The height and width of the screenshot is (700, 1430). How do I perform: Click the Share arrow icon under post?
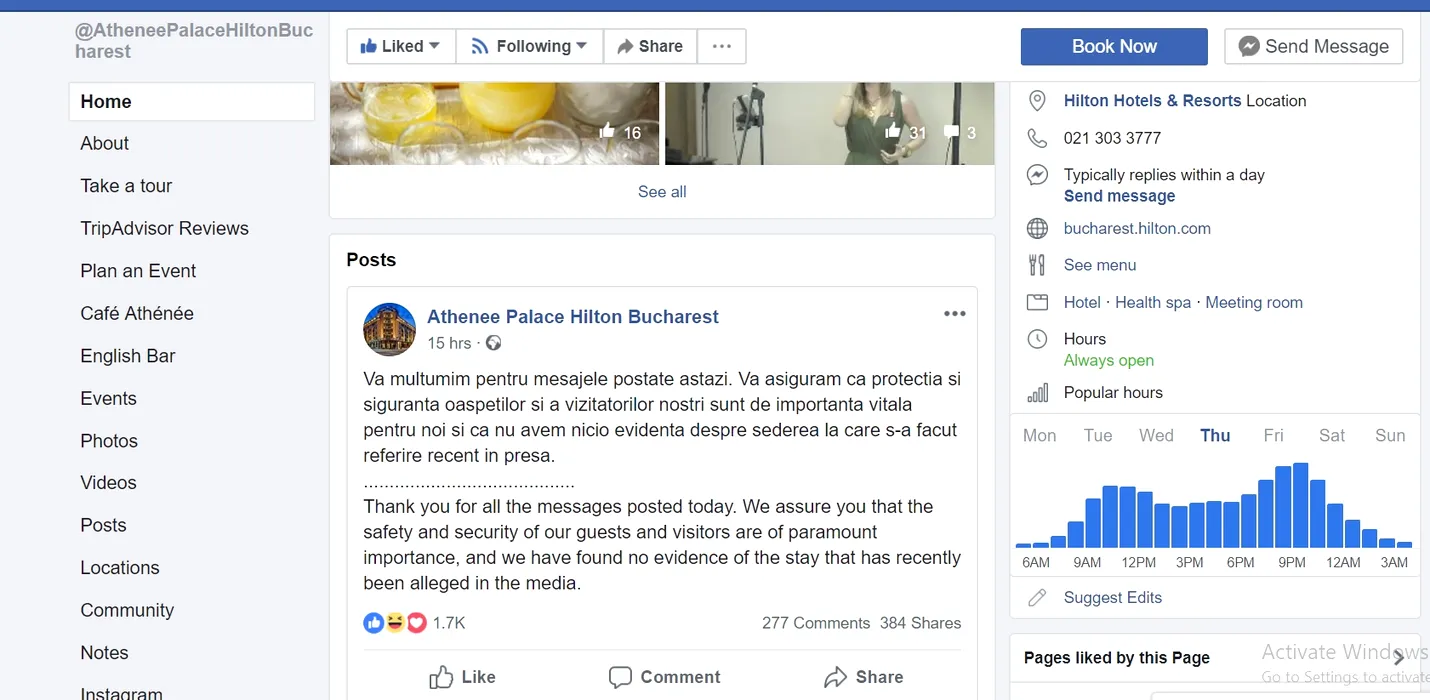[835, 677]
